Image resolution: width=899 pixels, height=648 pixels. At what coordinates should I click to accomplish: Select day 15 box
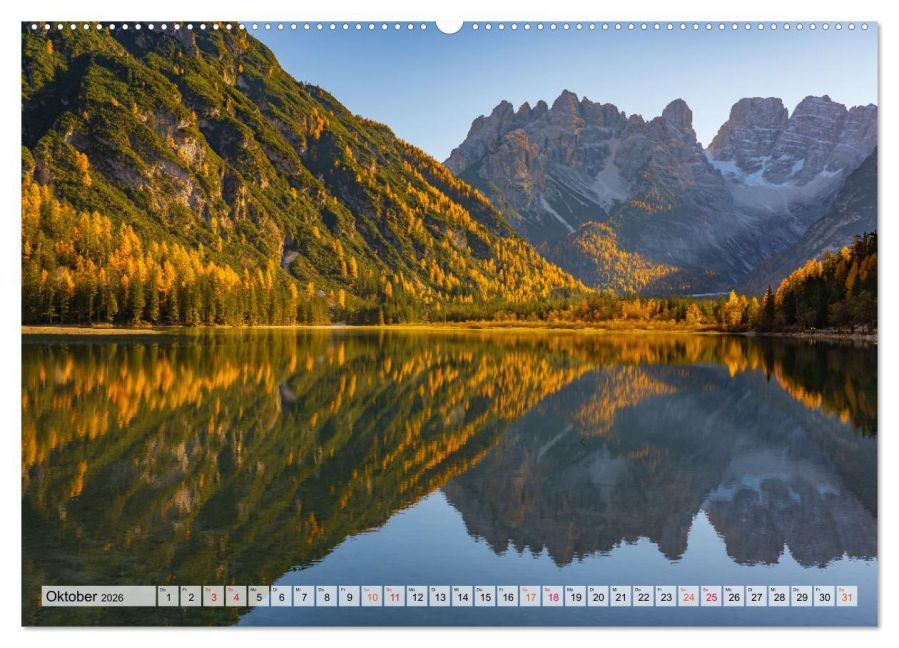(485, 596)
